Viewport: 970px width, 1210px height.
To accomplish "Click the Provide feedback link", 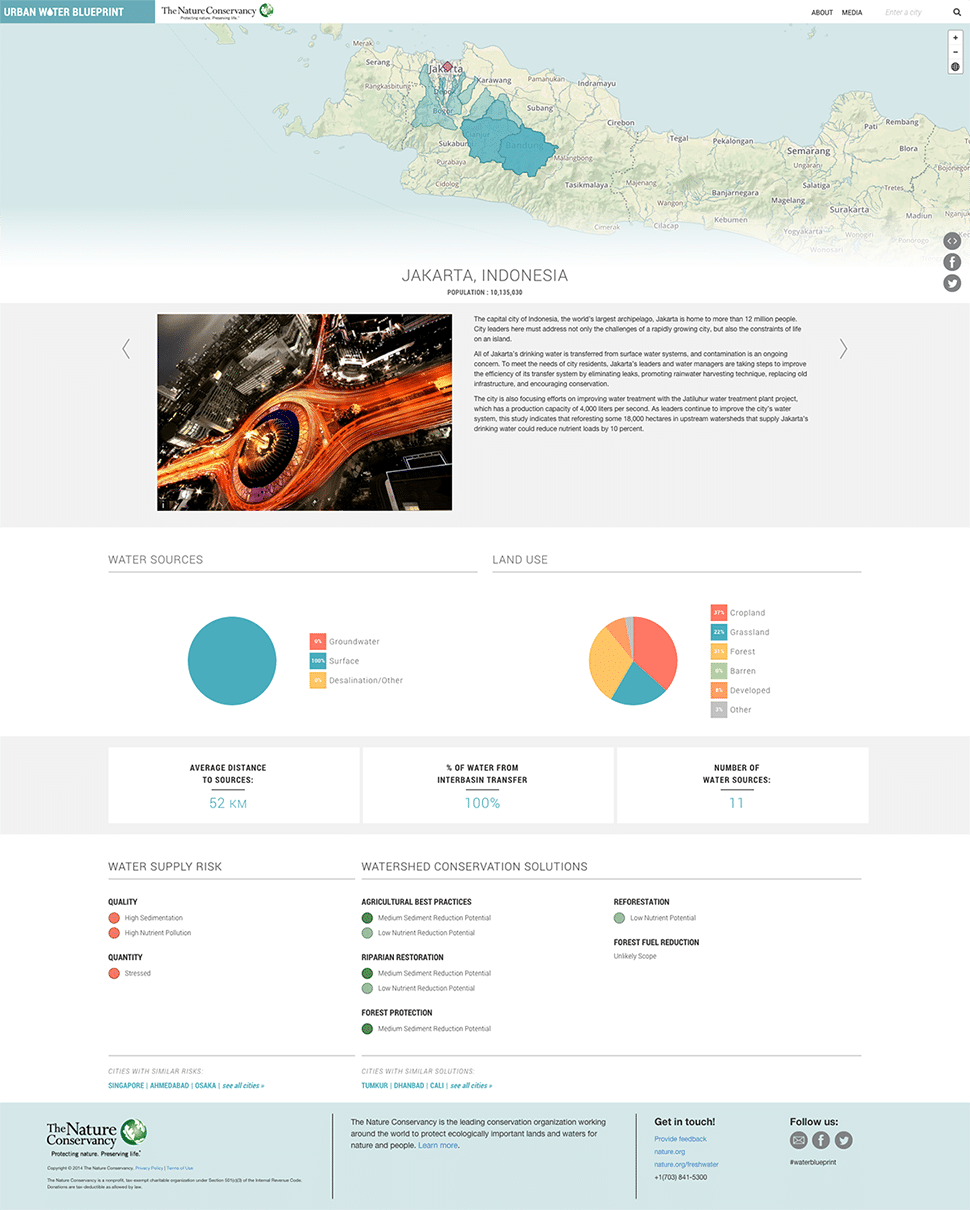I will tap(681, 1139).
